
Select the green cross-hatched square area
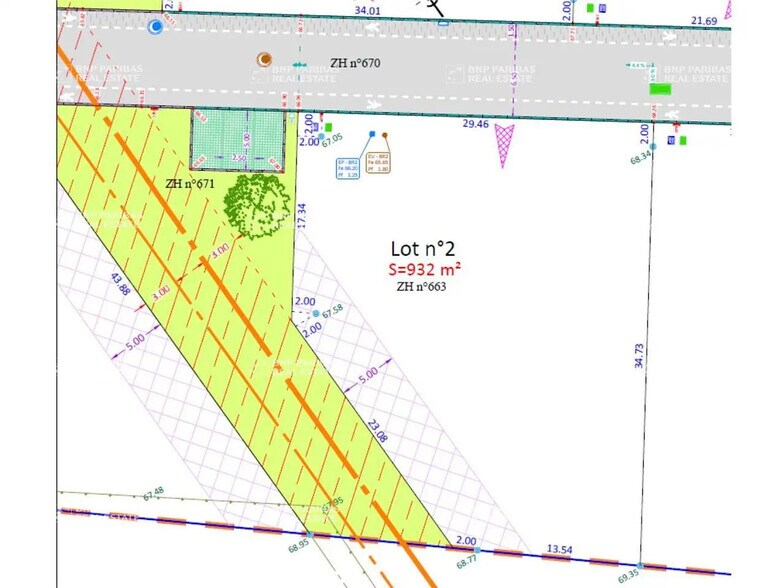[x=238, y=140]
